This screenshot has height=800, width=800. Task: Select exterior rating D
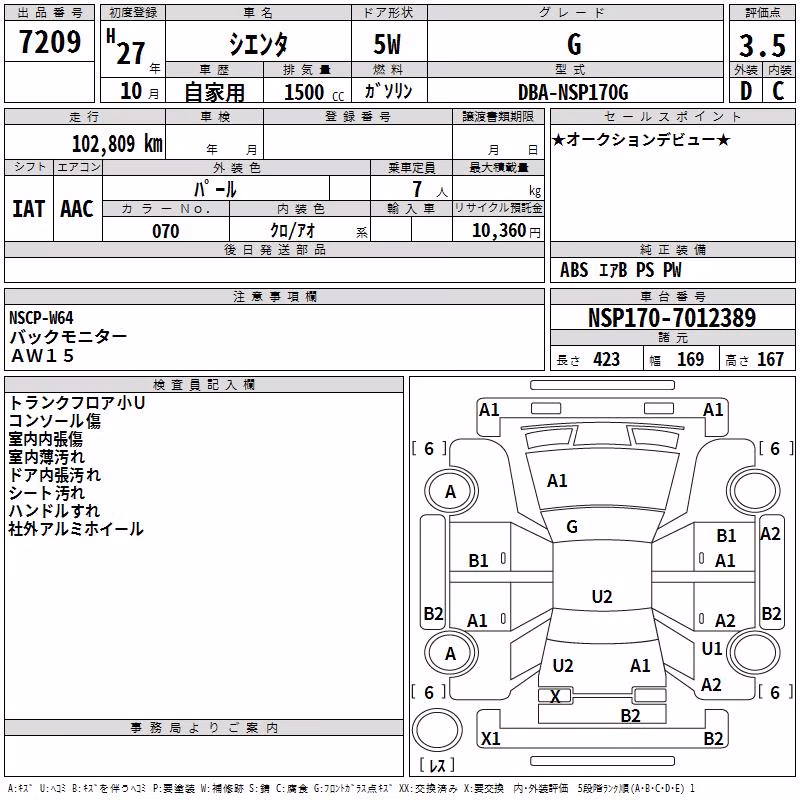746,91
